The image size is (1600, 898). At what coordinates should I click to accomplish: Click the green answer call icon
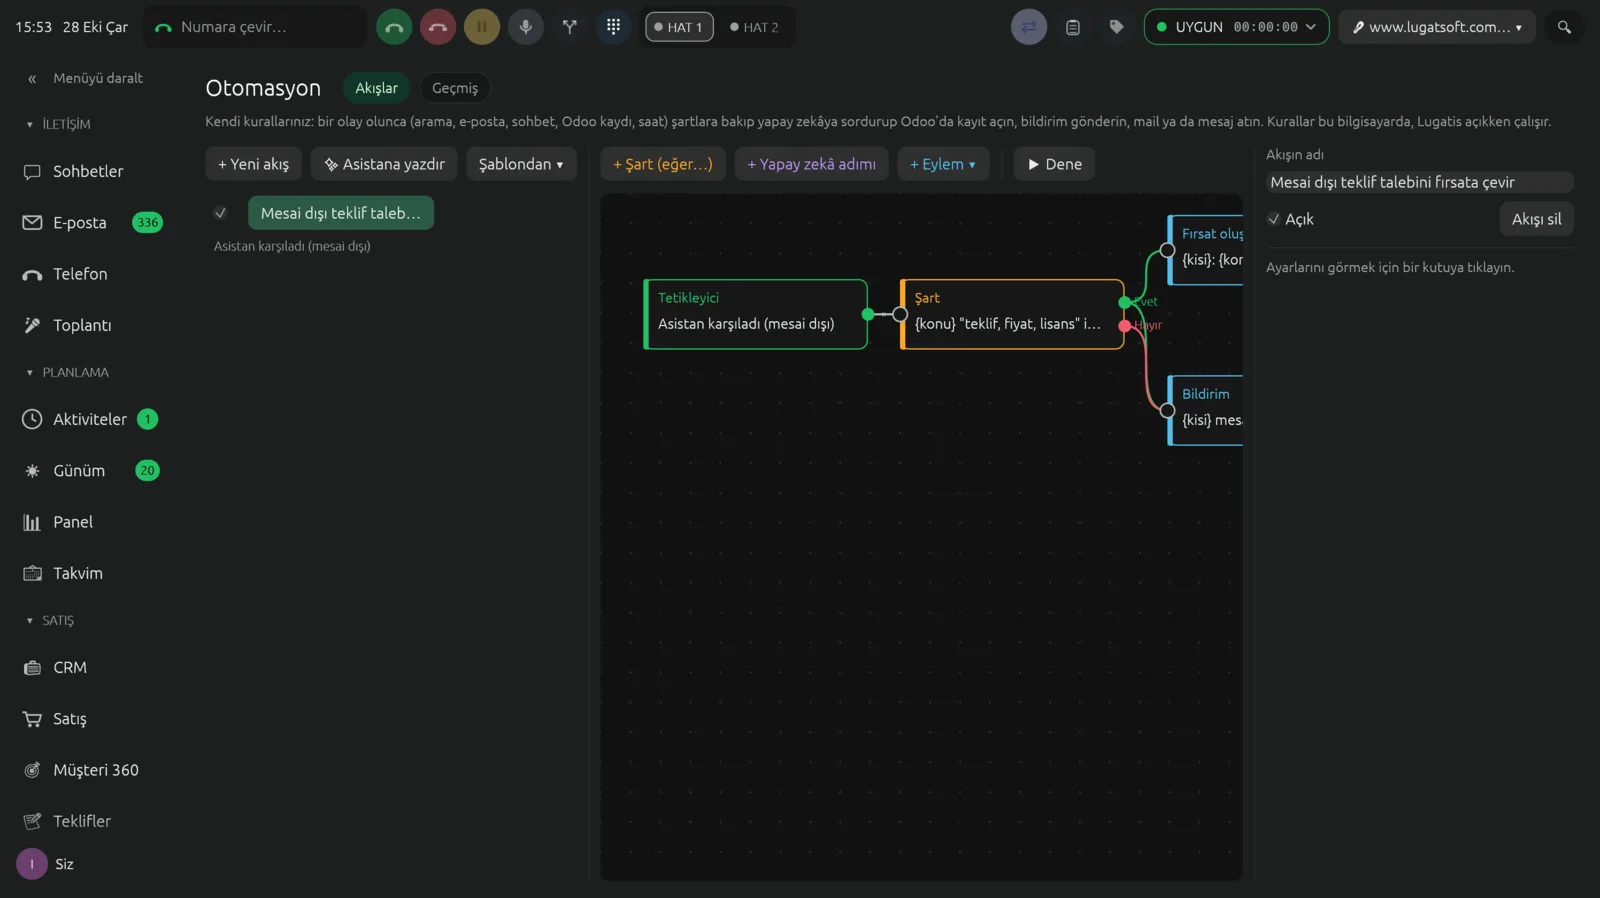click(x=394, y=27)
